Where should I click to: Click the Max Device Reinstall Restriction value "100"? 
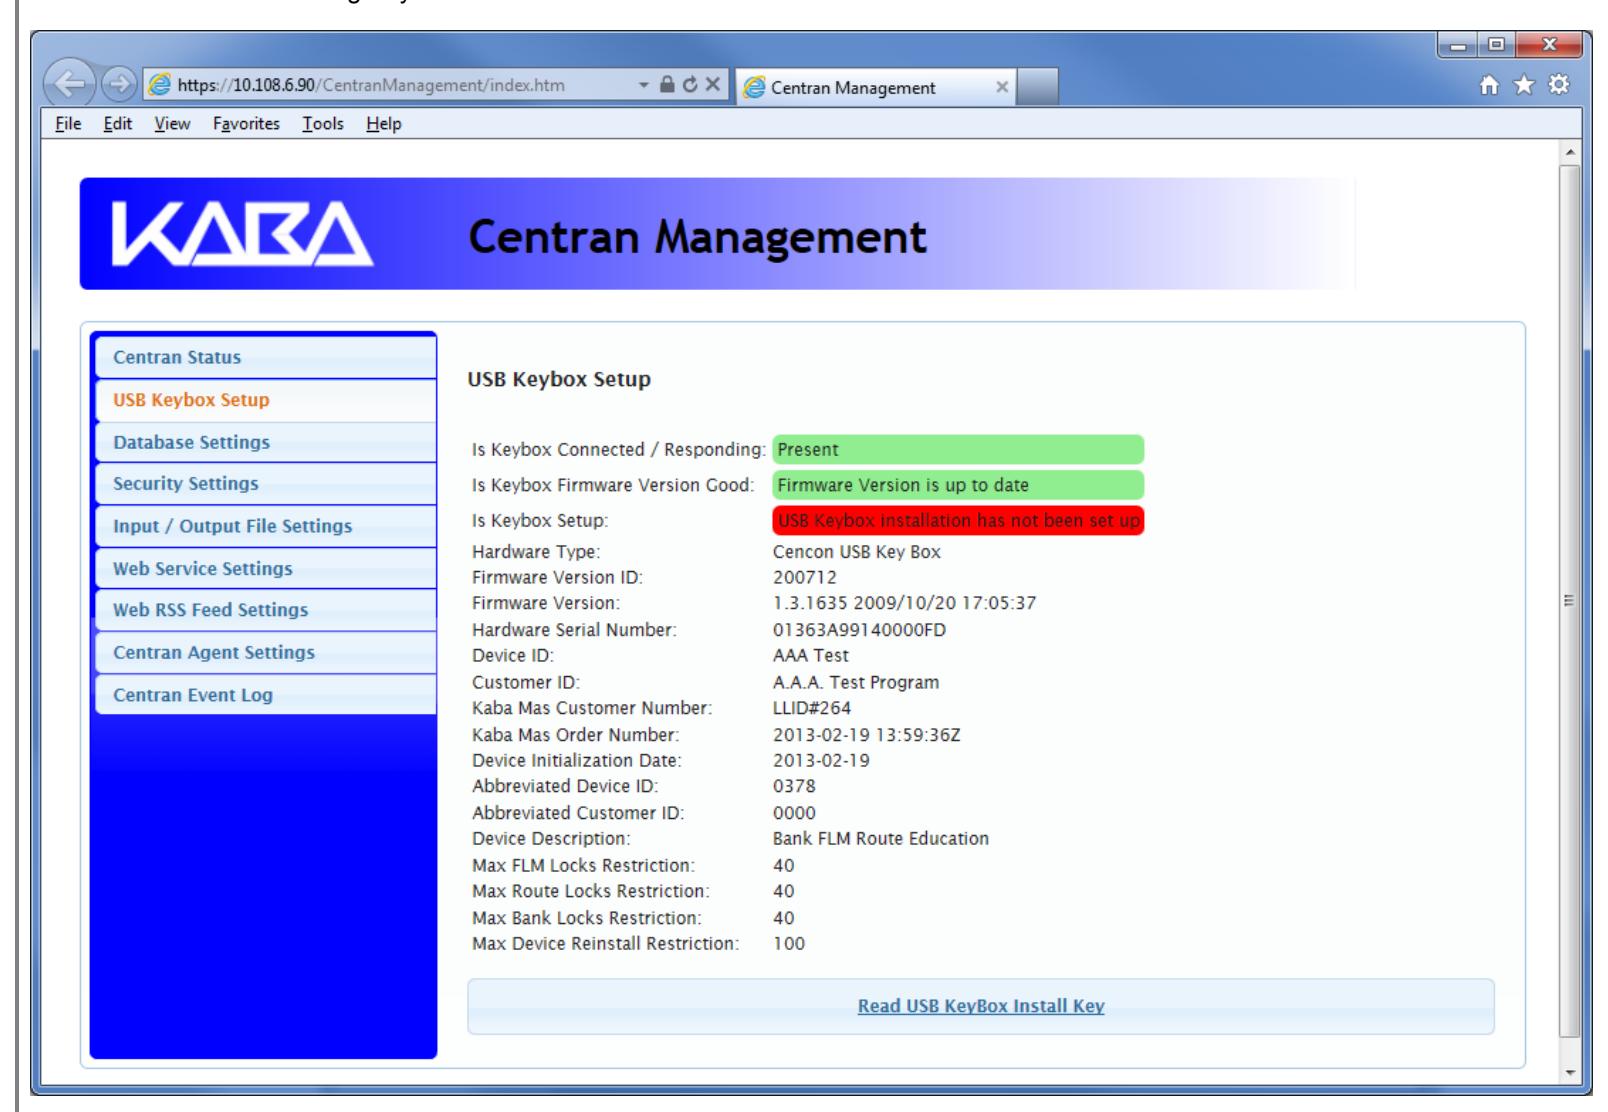click(789, 944)
